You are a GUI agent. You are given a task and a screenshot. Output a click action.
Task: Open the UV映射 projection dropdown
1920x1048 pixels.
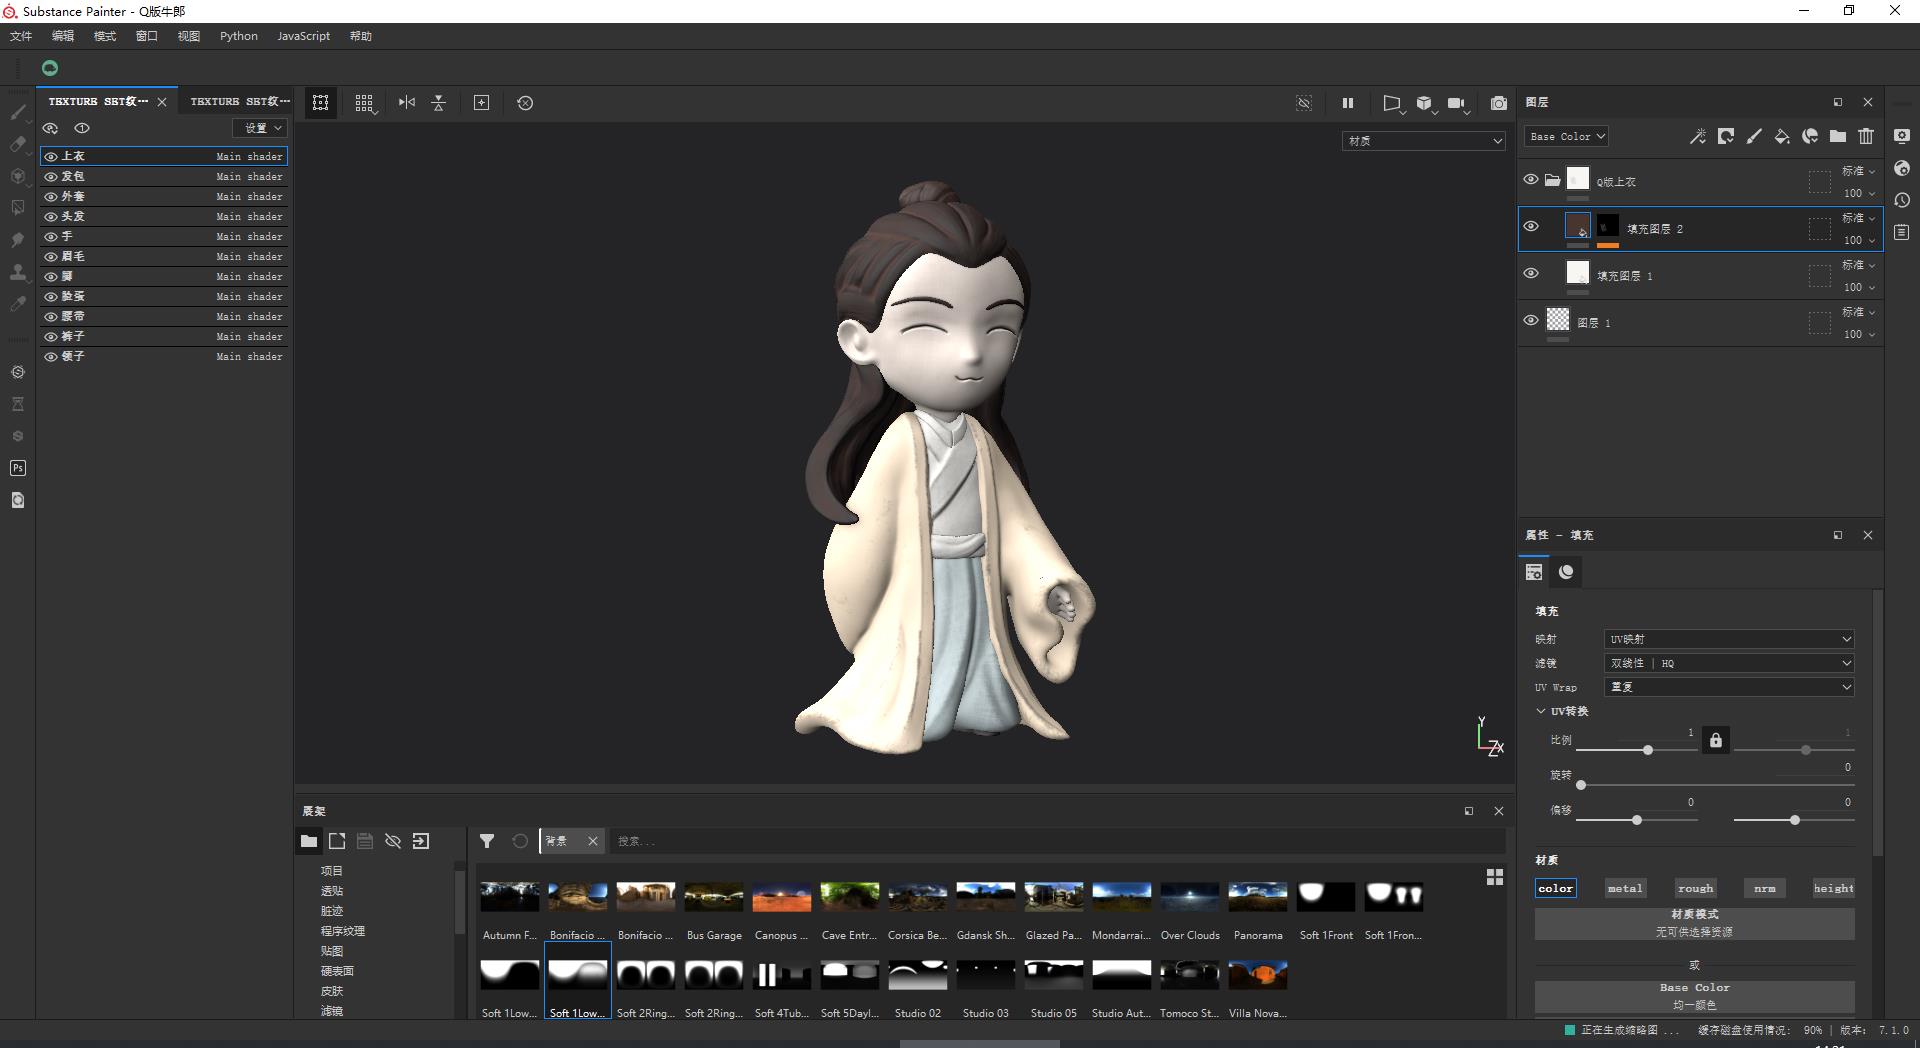[1729, 639]
